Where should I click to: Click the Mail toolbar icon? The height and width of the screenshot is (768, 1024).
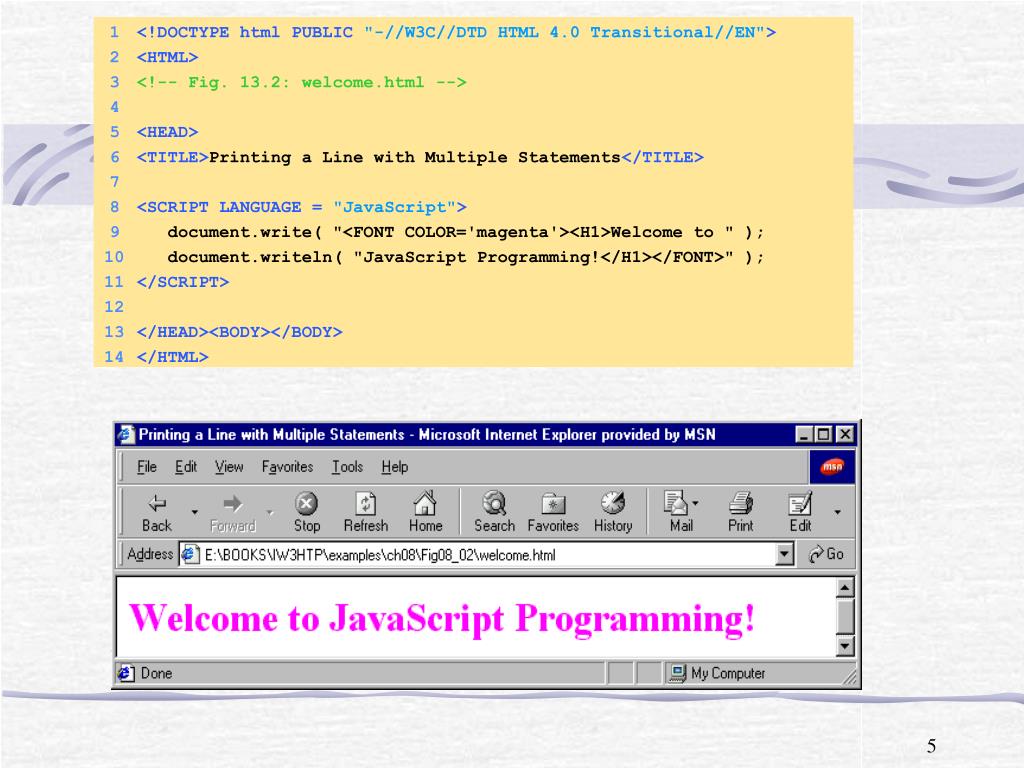tap(676, 503)
